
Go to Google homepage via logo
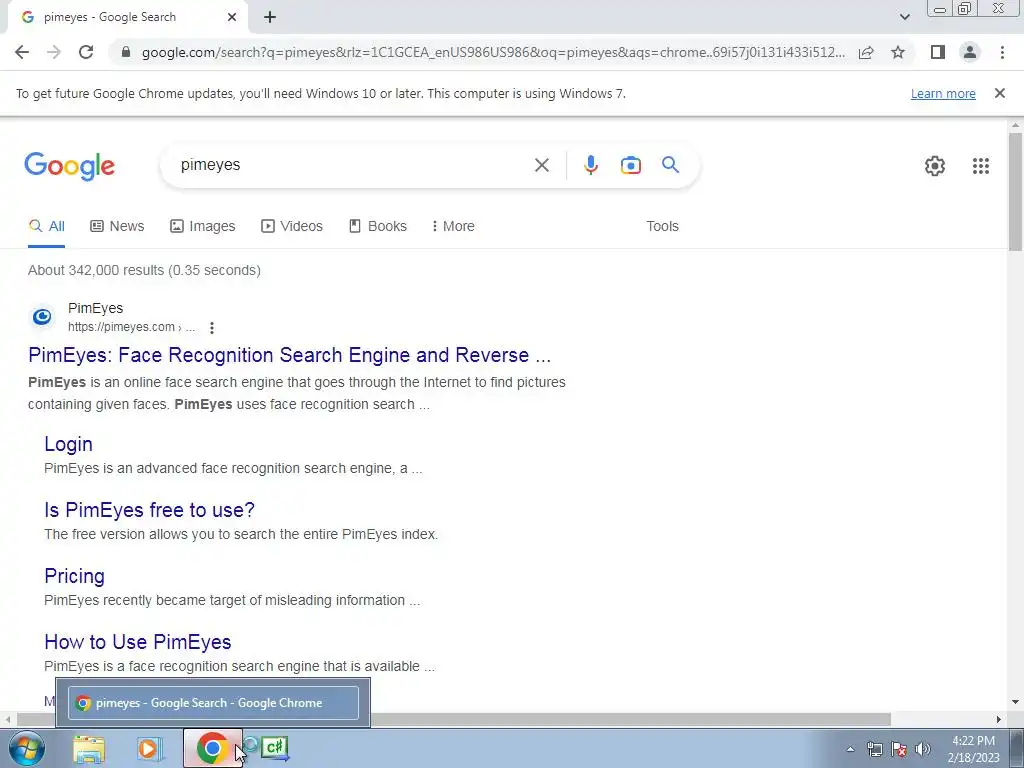(x=70, y=166)
